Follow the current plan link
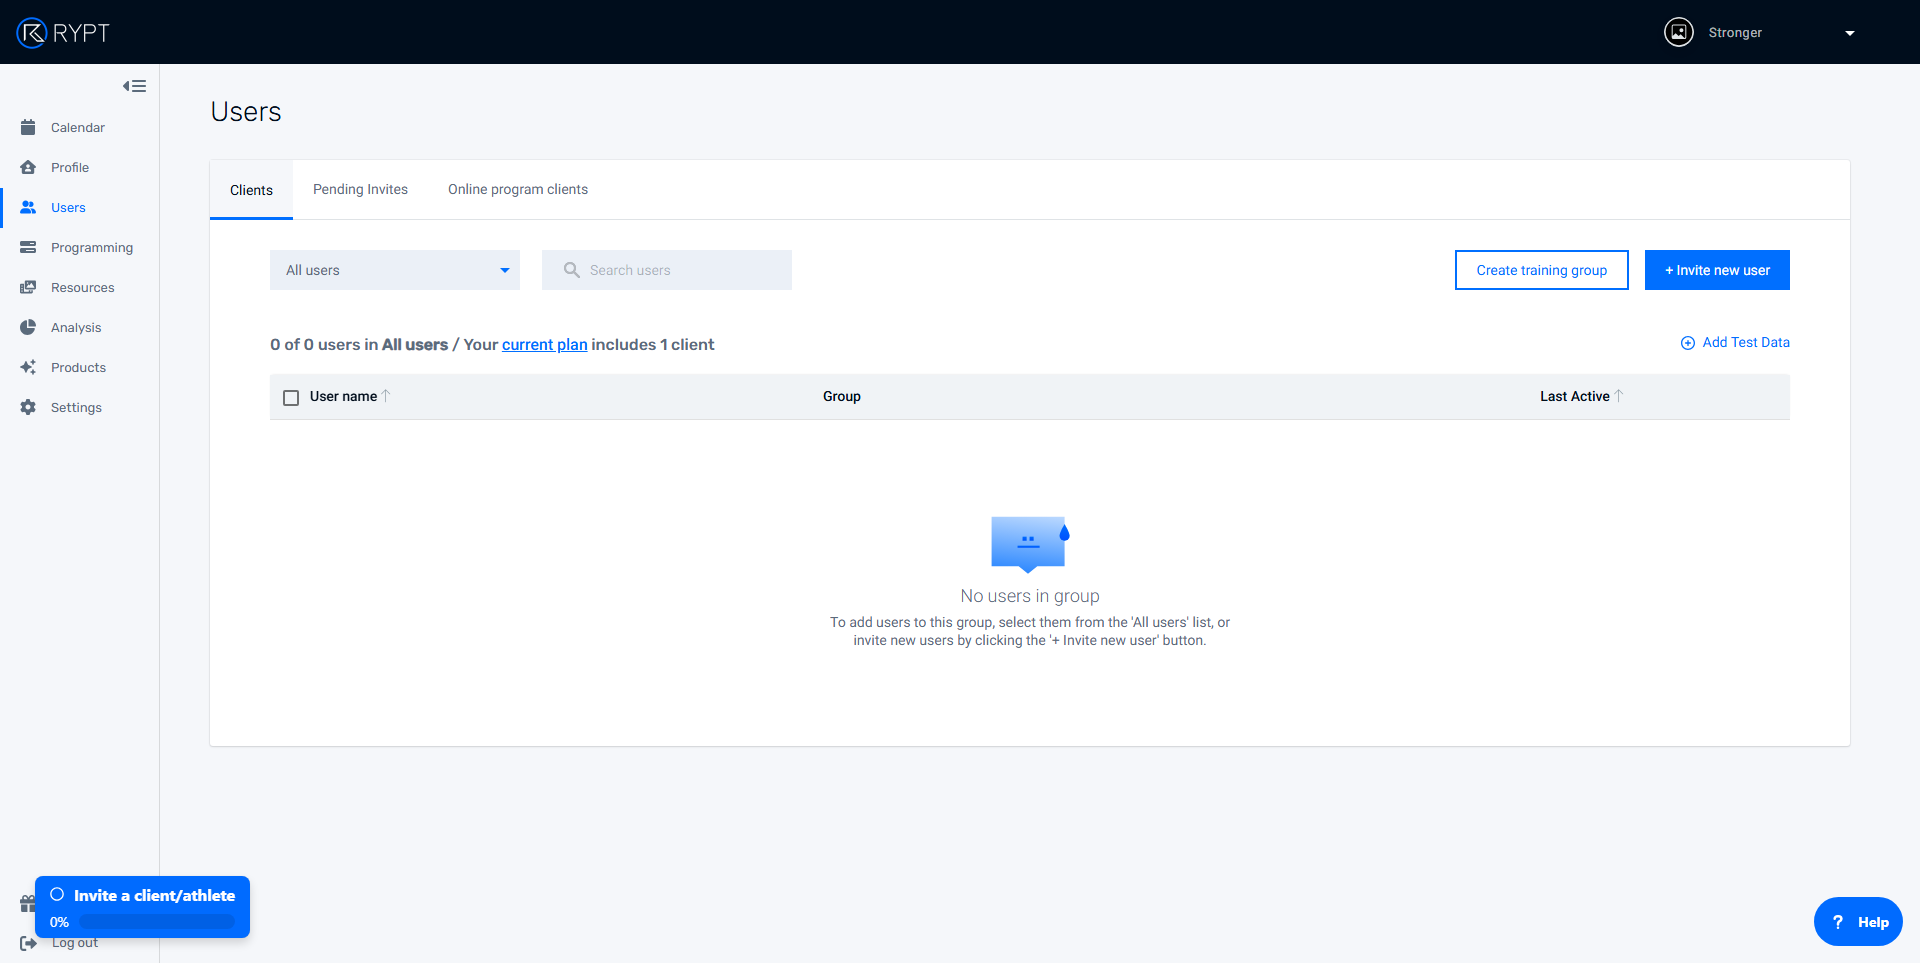Screen dimensions: 1920x963 [544, 344]
